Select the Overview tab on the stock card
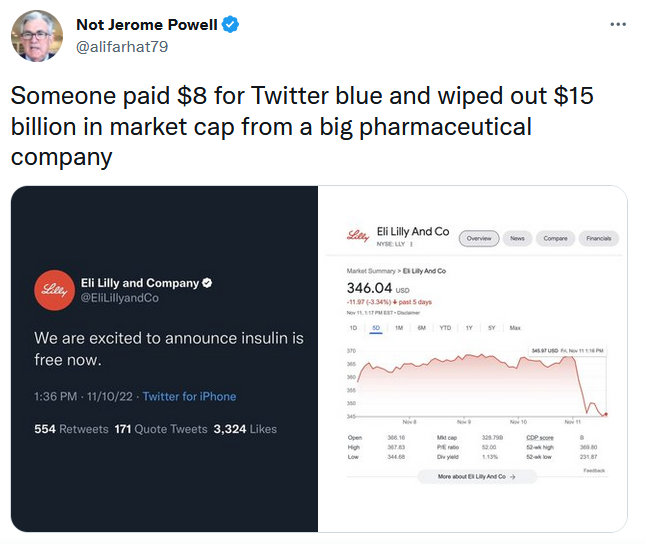The width and height of the screenshot is (646, 544). pos(481,238)
